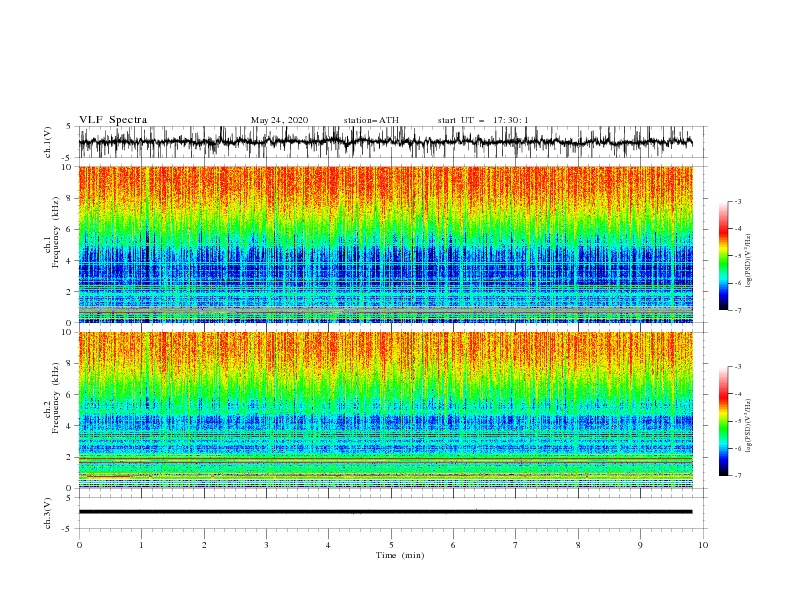Viewport: 792px width, 612px height.
Task: Click the ch.1 spectrogram color bar
Action: point(724,256)
